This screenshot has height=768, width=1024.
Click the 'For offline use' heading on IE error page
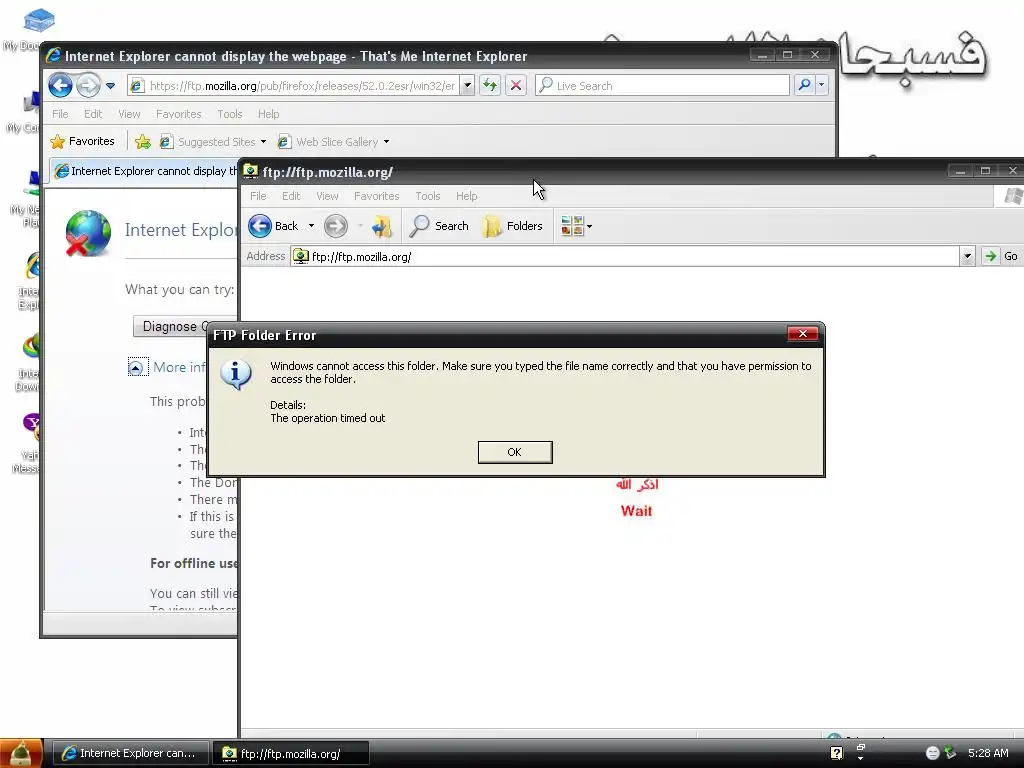[193, 563]
